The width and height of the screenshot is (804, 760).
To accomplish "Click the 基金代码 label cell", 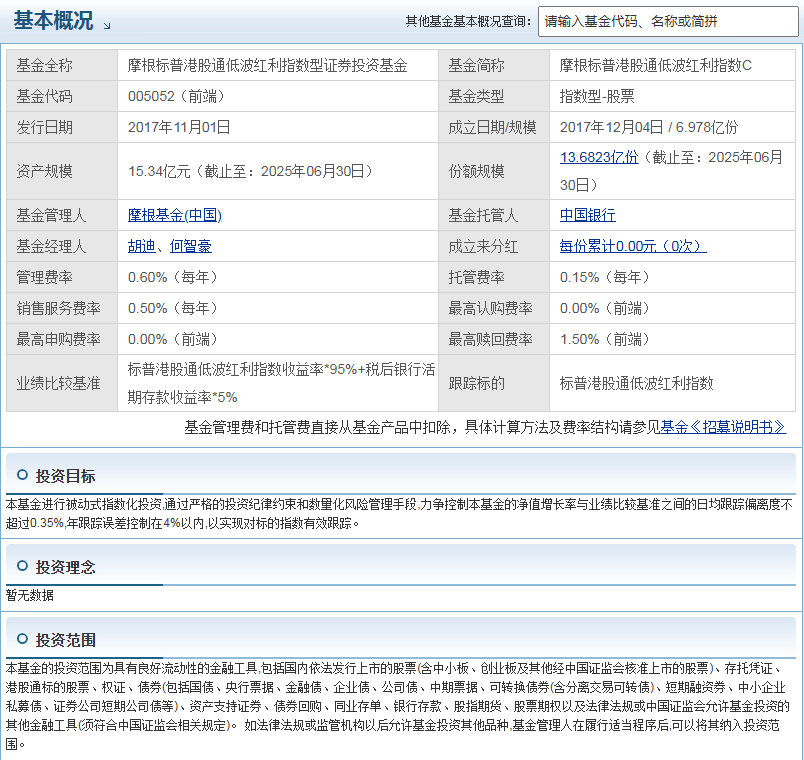I will [62, 96].
